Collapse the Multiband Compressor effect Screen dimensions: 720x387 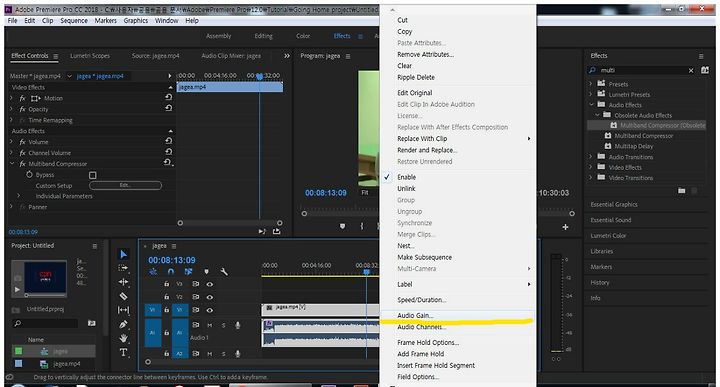pos(12,163)
